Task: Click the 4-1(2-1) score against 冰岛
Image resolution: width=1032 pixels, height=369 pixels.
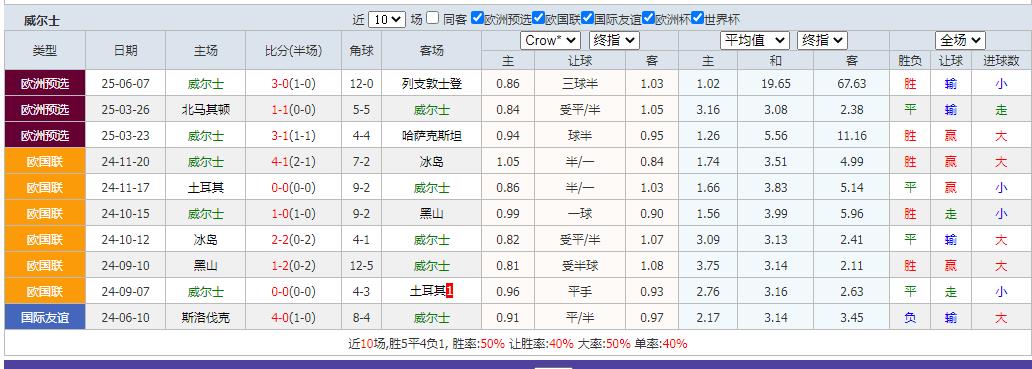Action: pyautogui.click(x=294, y=162)
